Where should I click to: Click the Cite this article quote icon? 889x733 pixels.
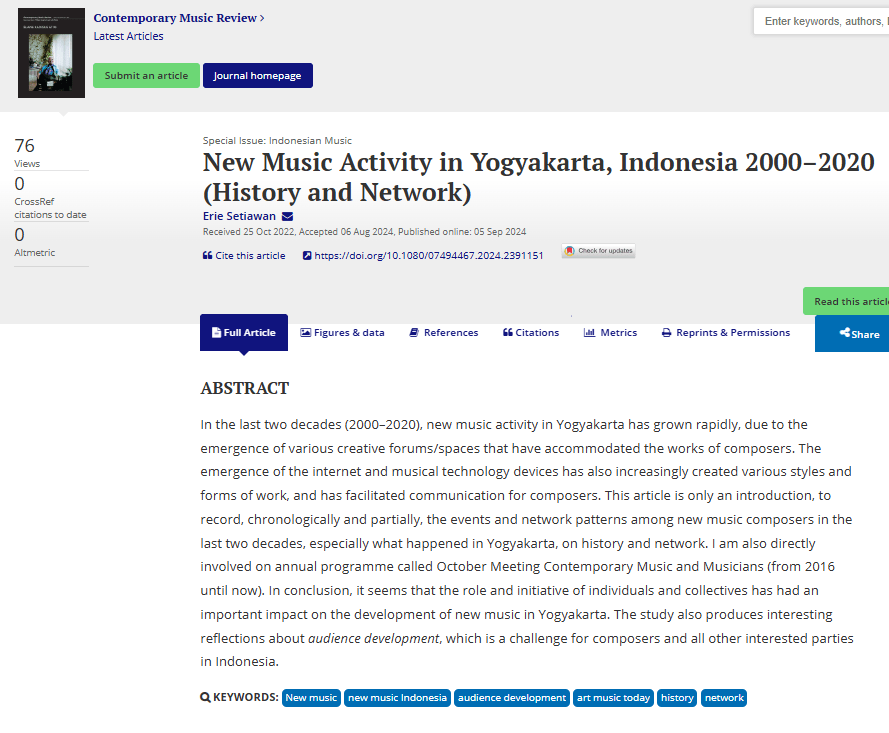coord(207,256)
